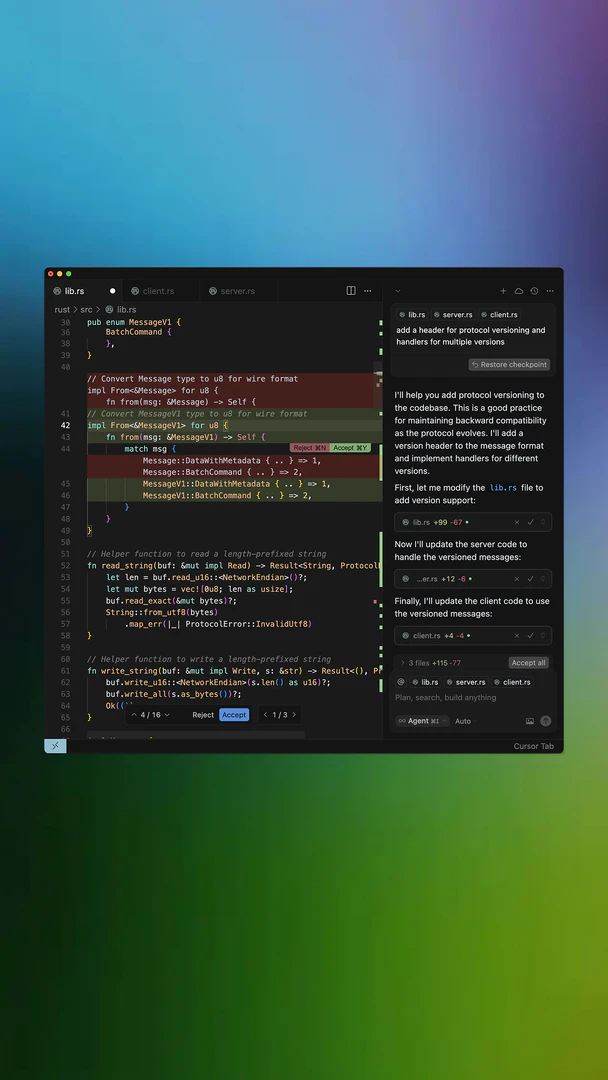Attach an image using the picture icon

point(530,721)
